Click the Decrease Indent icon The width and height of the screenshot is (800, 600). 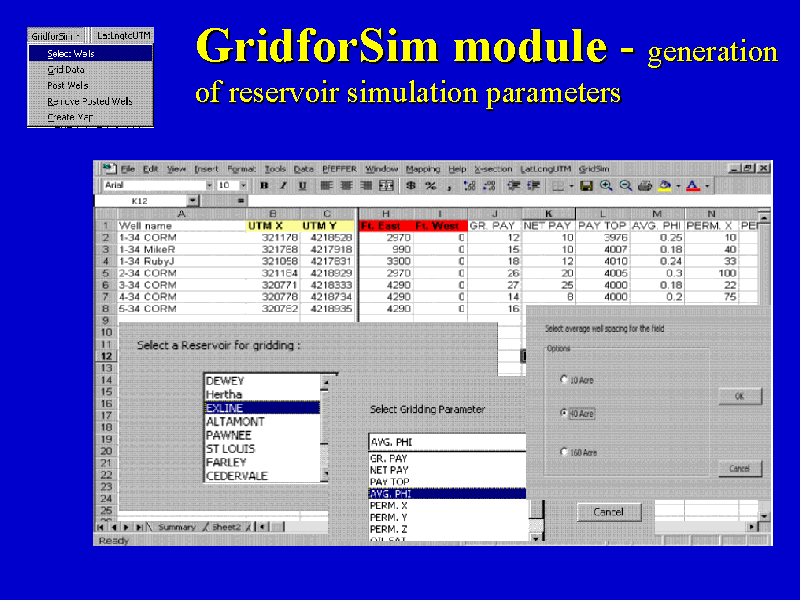(513, 186)
